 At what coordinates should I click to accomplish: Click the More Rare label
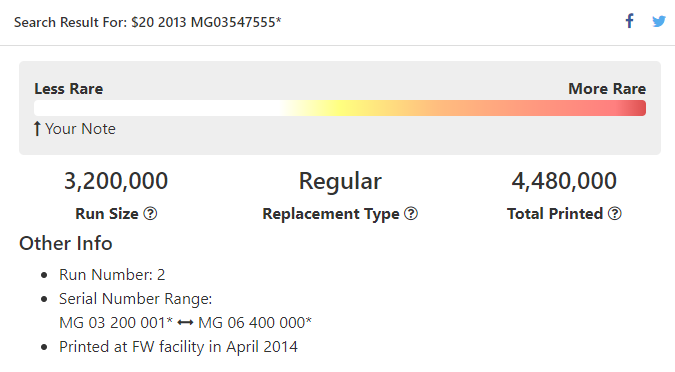pyautogui.click(x=607, y=89)
